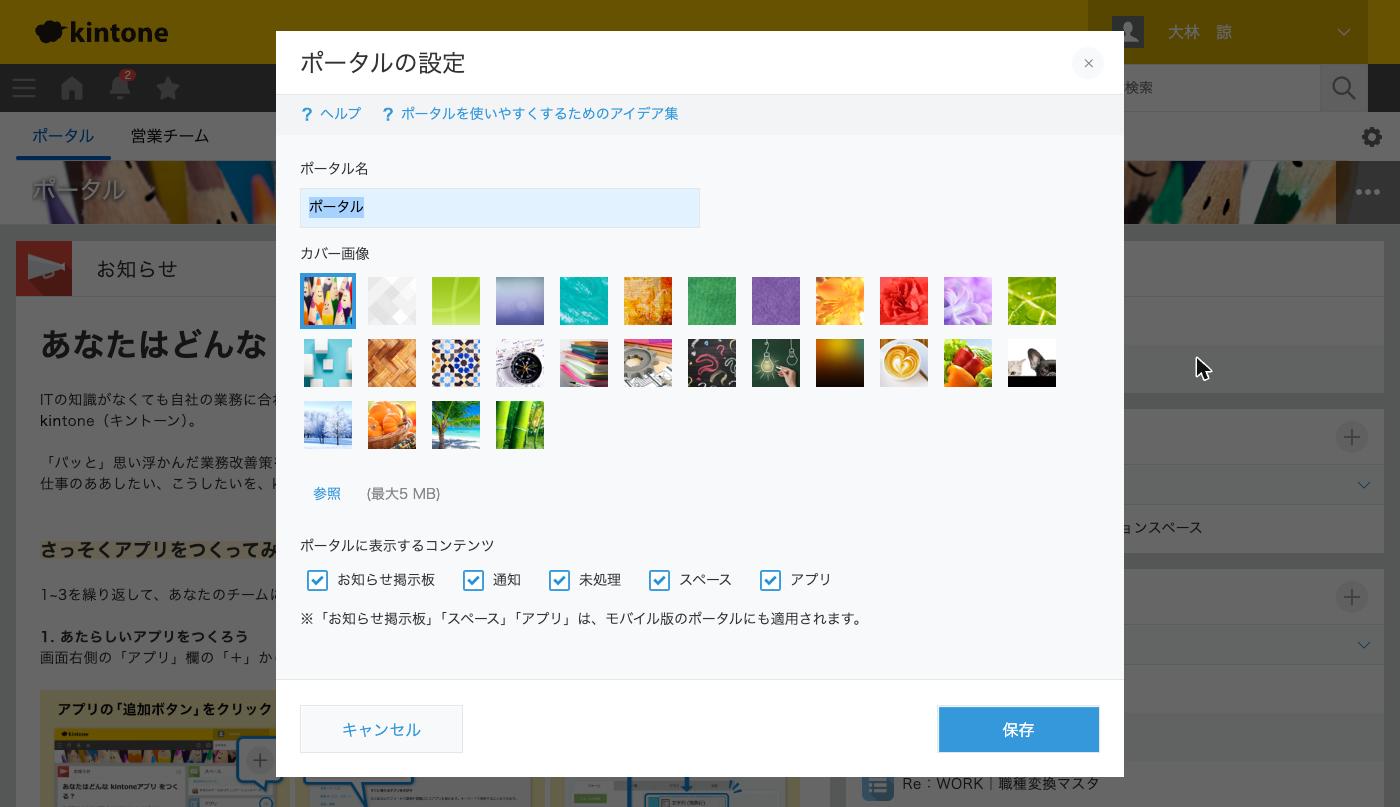Toggle お知らせ掲示板 checkbox
The image size is (1400, 807).
click(x=317, y=580)
